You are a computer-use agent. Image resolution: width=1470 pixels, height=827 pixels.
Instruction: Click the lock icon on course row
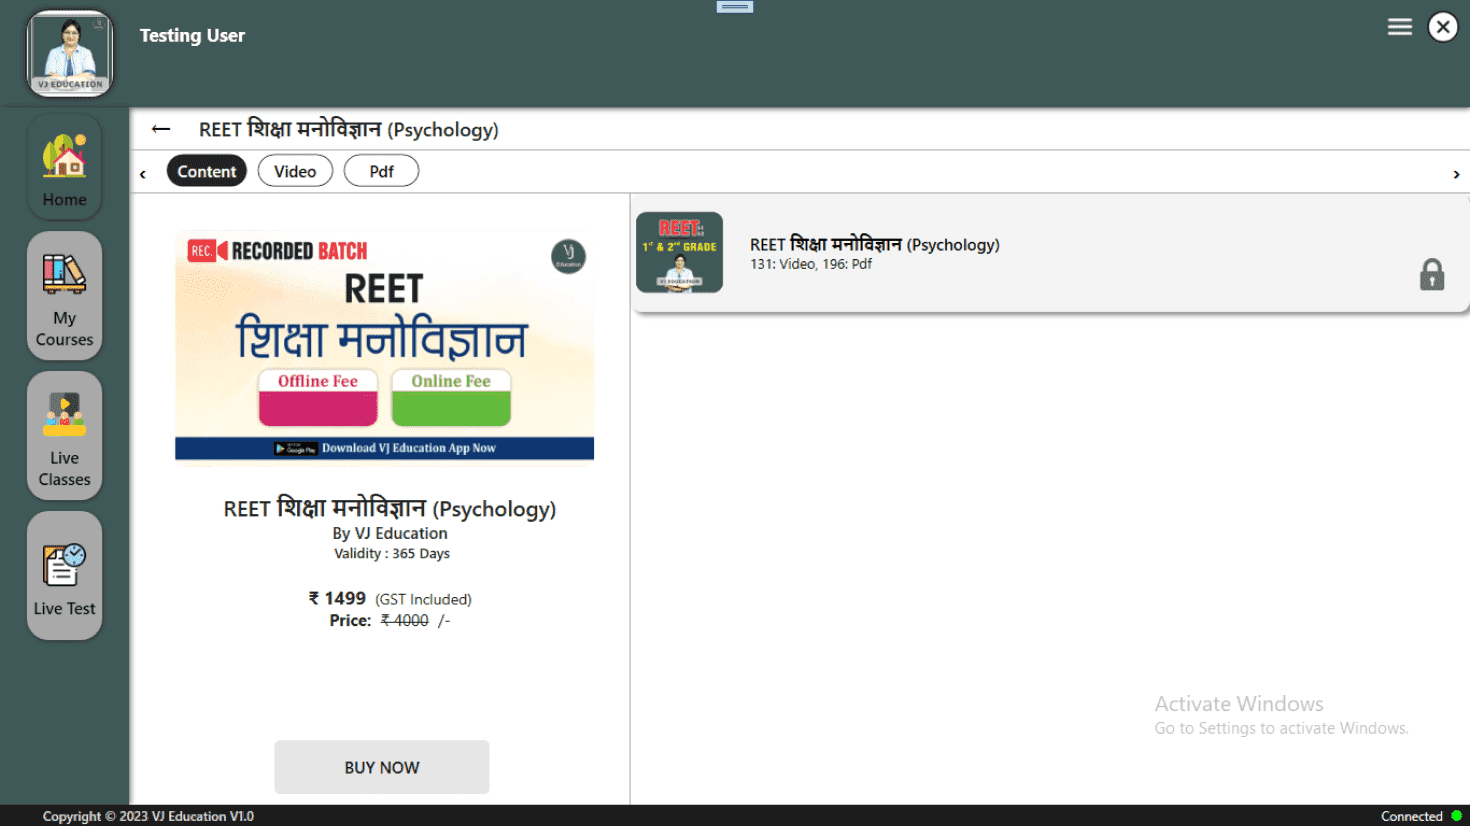[1431, 274]
